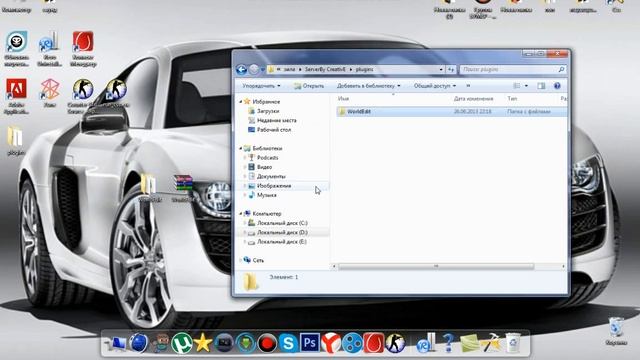Open Explorer help question mark icon
The width and height of the screenshot is (640, 360).
pos(557,86)
